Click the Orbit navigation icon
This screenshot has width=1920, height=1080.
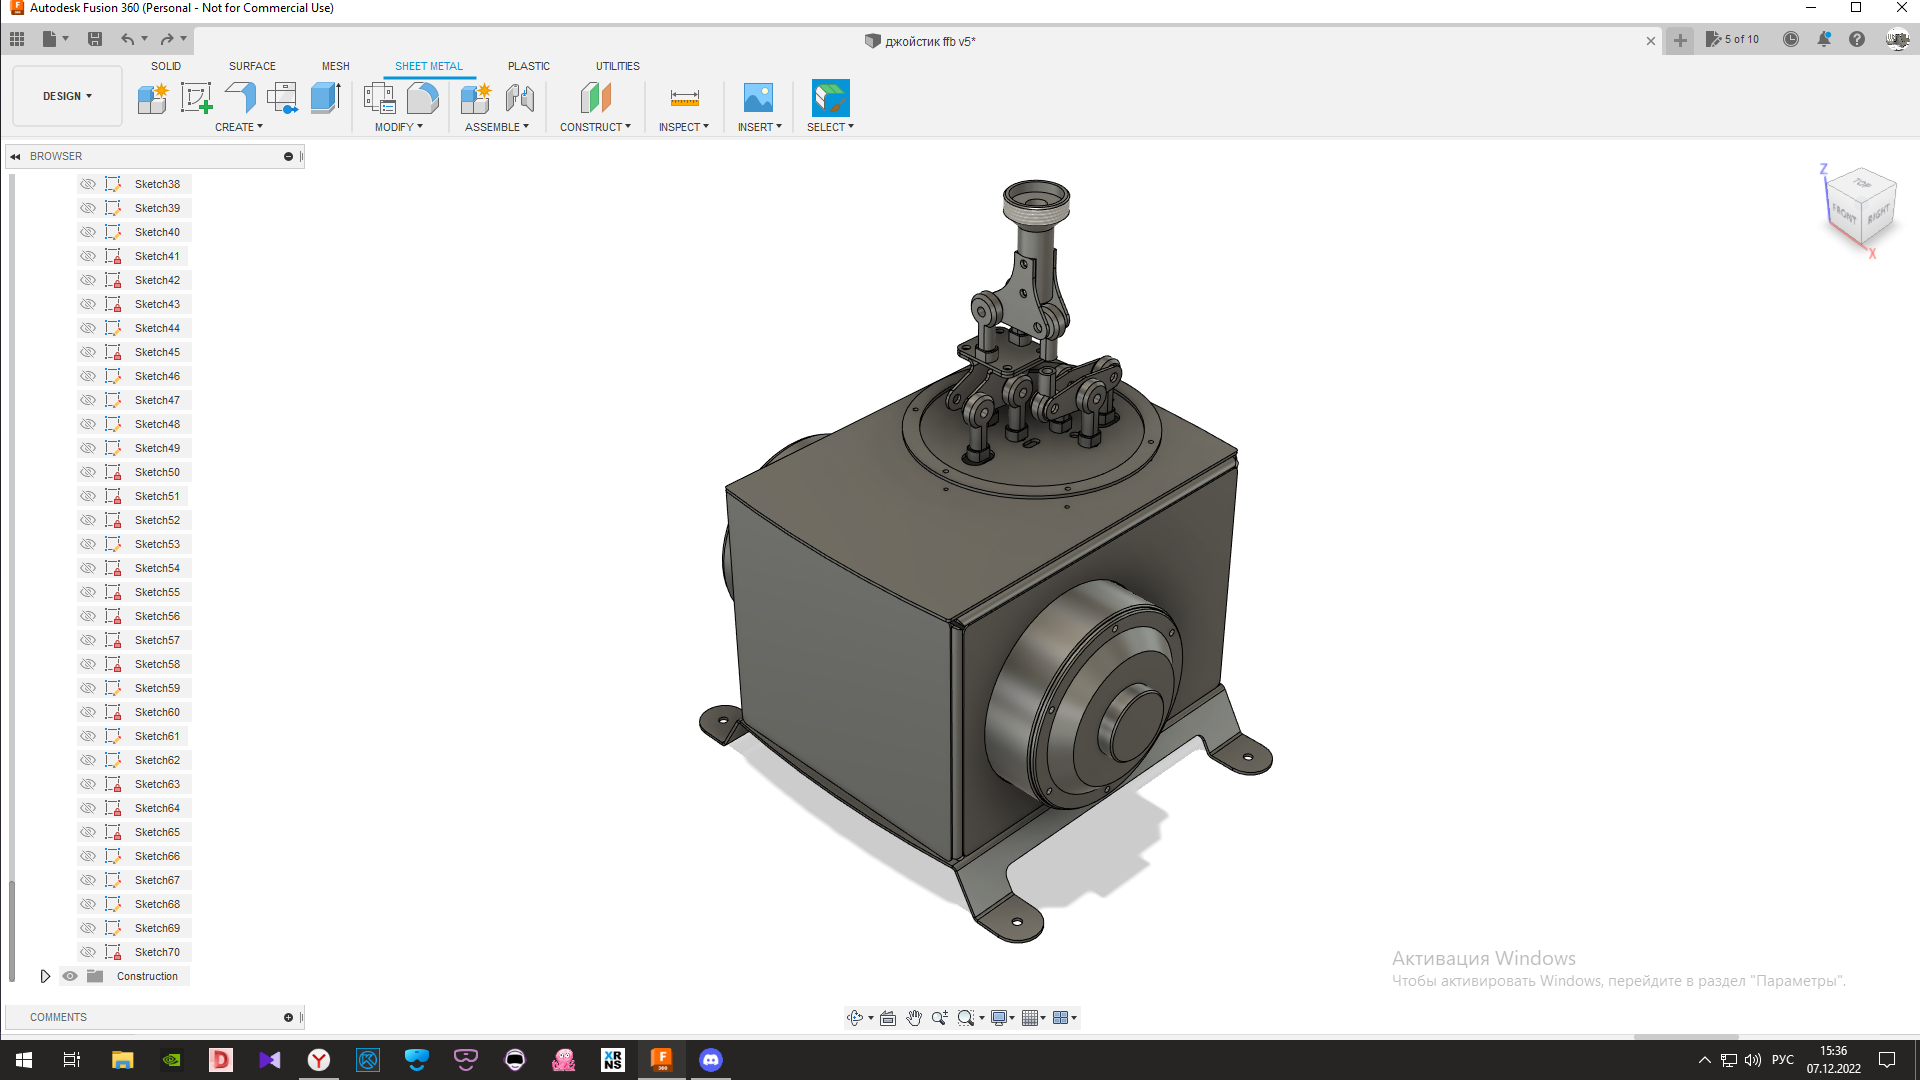coord(855,1018)
